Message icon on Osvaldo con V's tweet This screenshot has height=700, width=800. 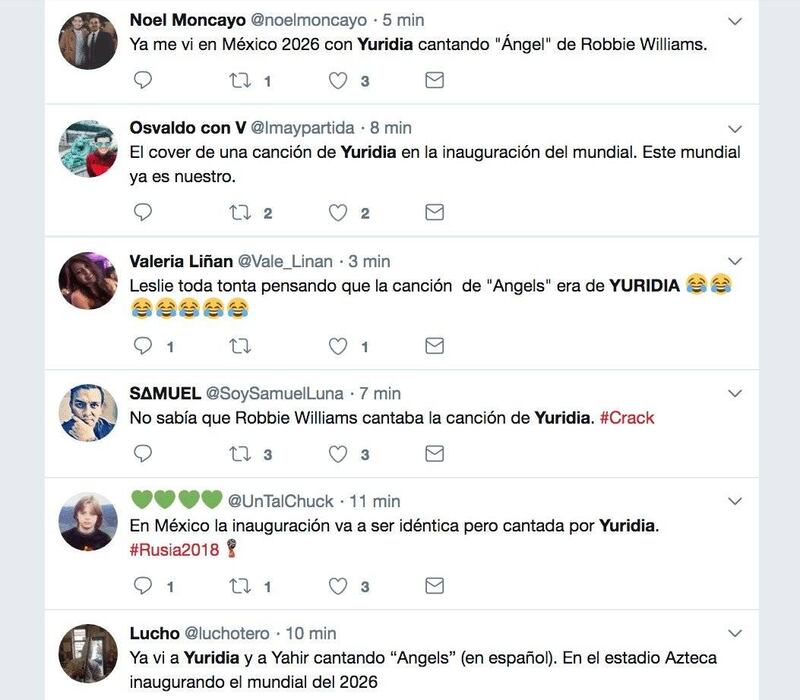click(x=434, y=212)
